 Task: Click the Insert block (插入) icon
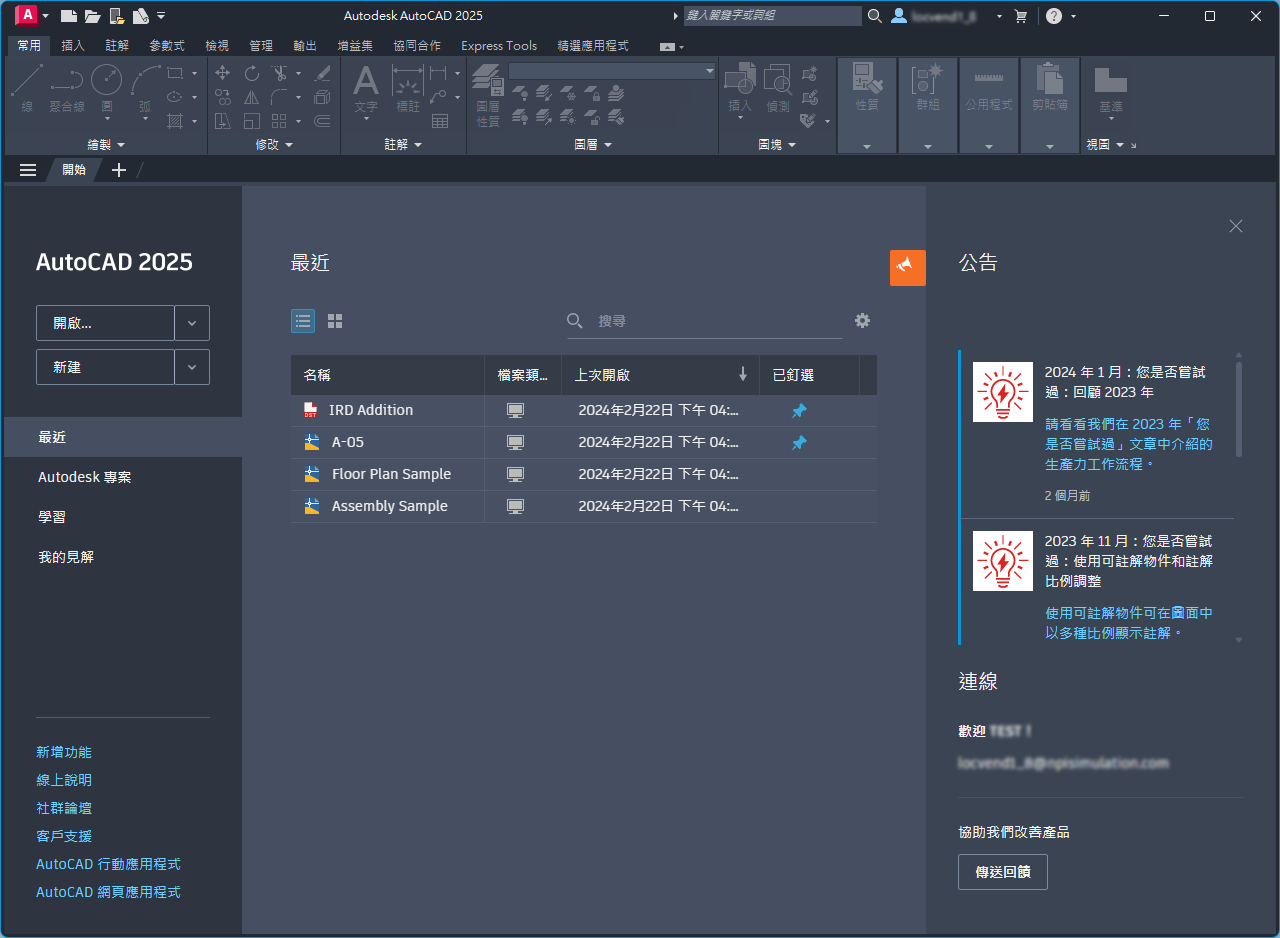point(739,89)
